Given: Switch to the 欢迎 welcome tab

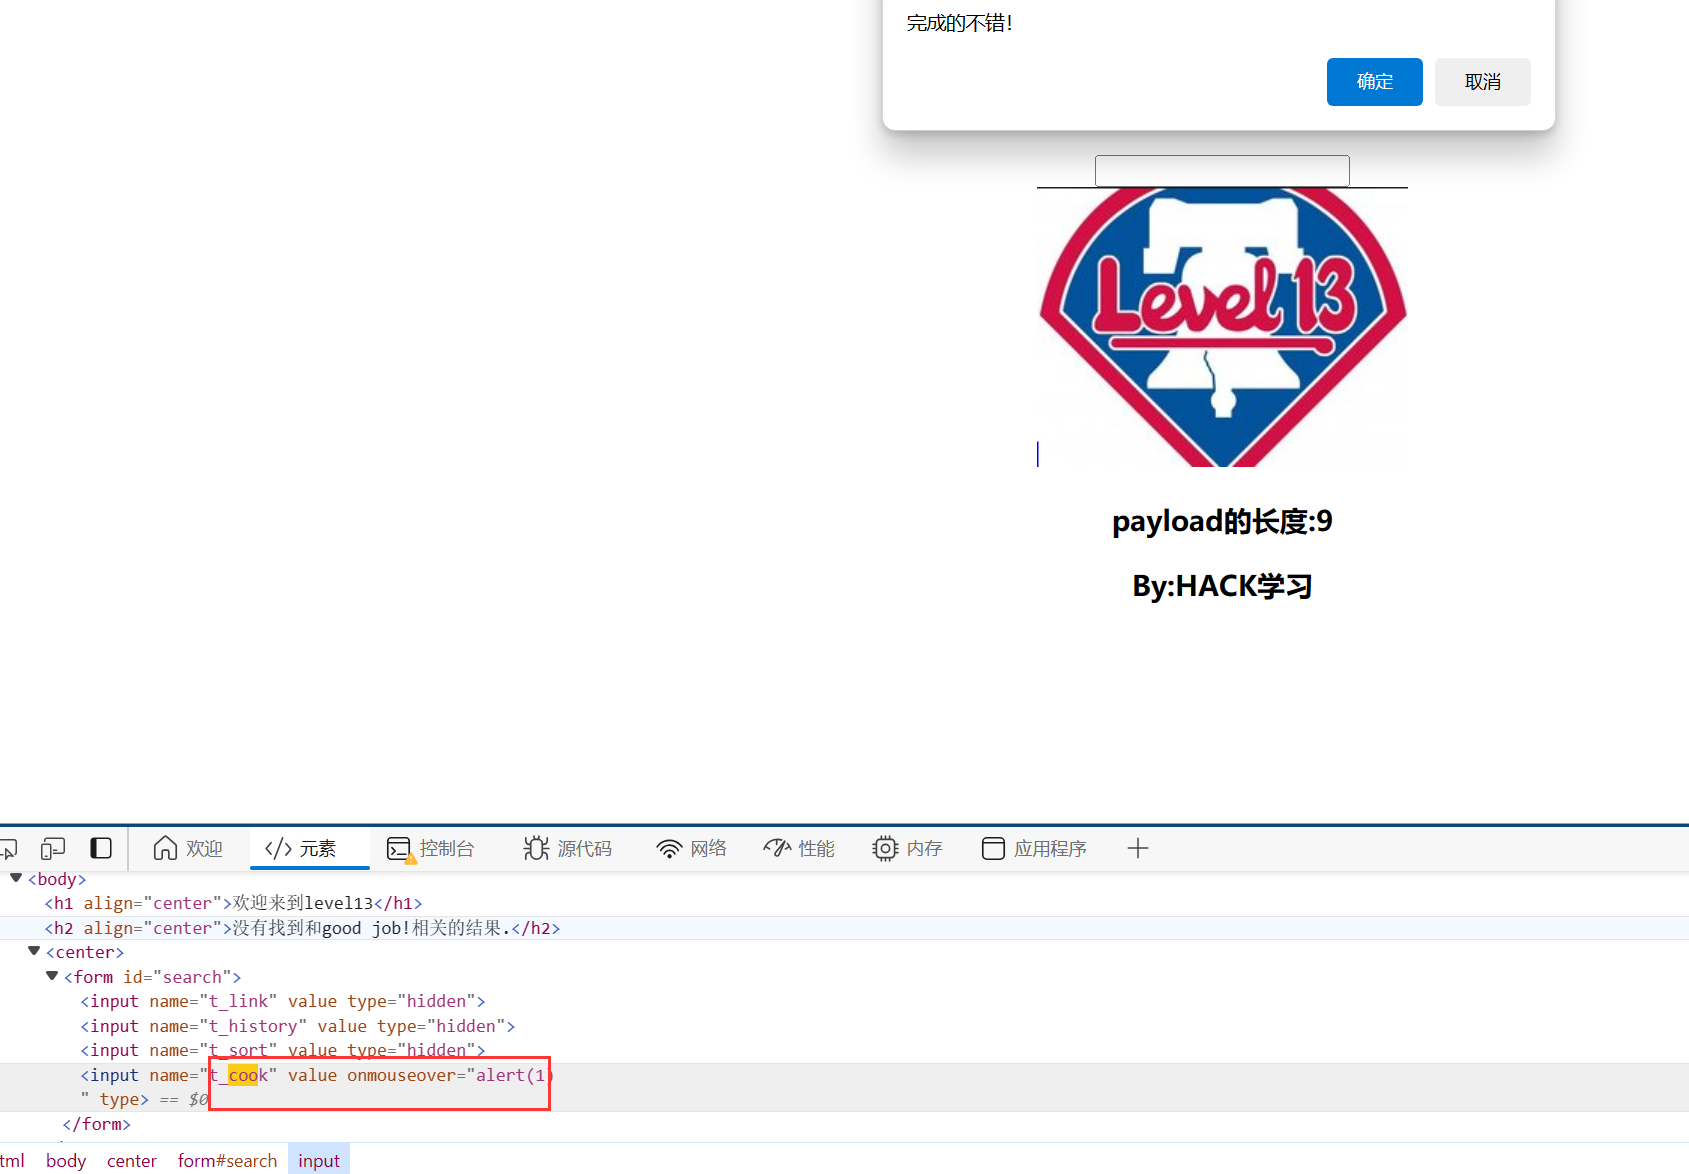Looking at the screenshot, I should (188, 848).
